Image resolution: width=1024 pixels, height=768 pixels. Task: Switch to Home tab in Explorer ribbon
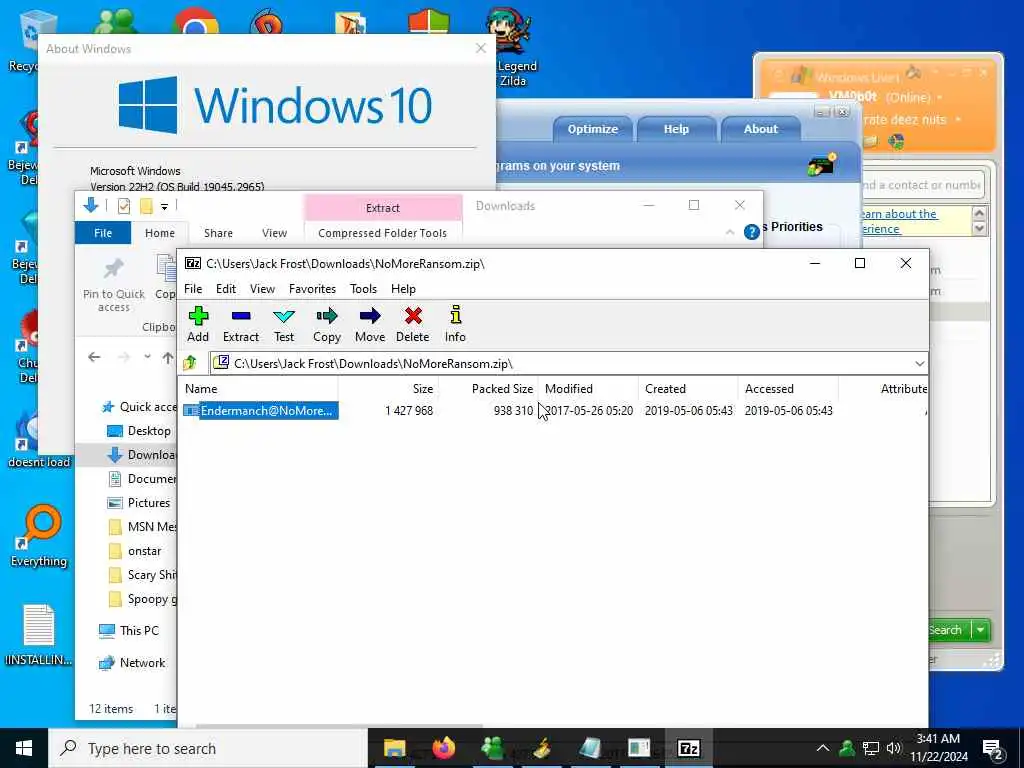click(159, 233)
